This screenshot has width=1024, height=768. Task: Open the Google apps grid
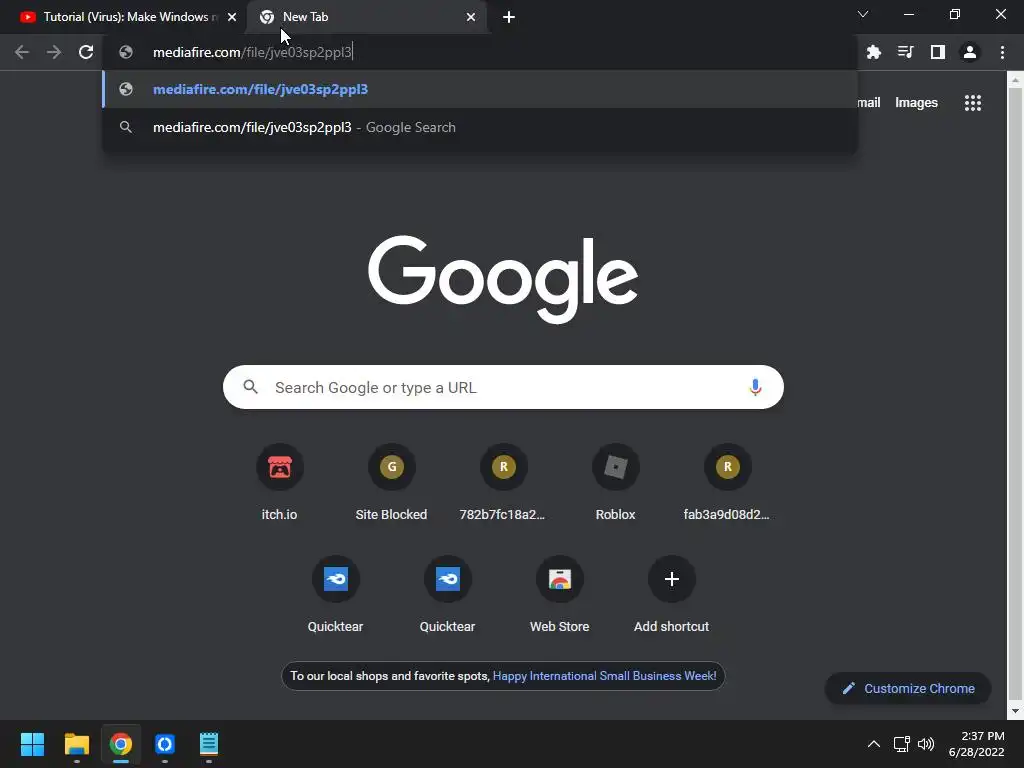973,103
